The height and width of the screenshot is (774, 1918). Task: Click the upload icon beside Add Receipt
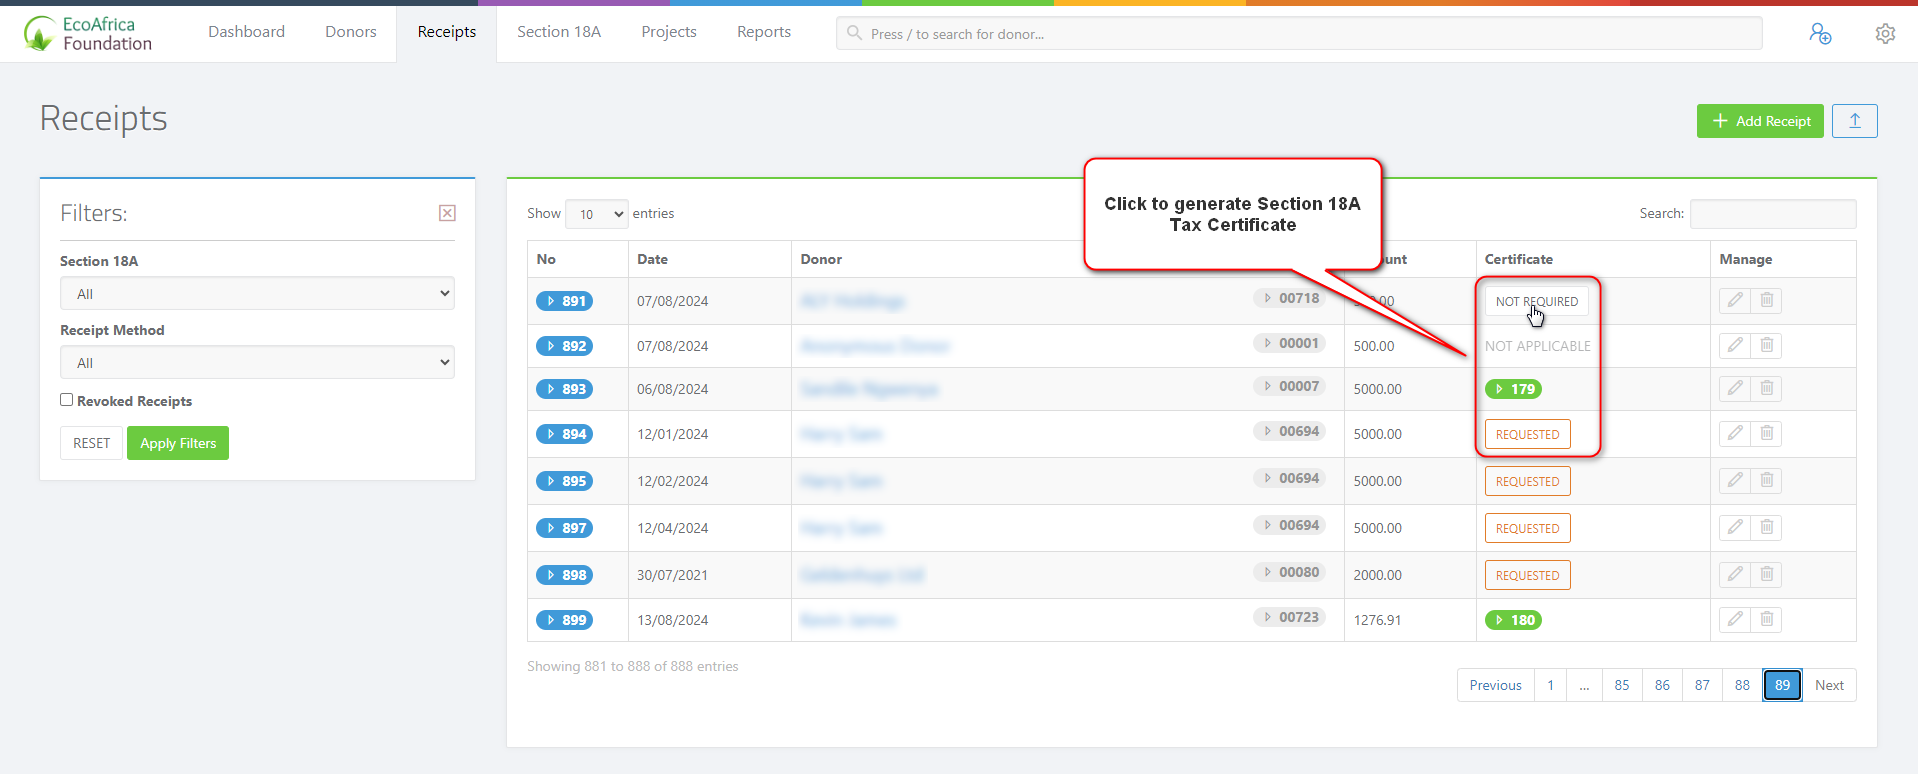pos(1854,121)
